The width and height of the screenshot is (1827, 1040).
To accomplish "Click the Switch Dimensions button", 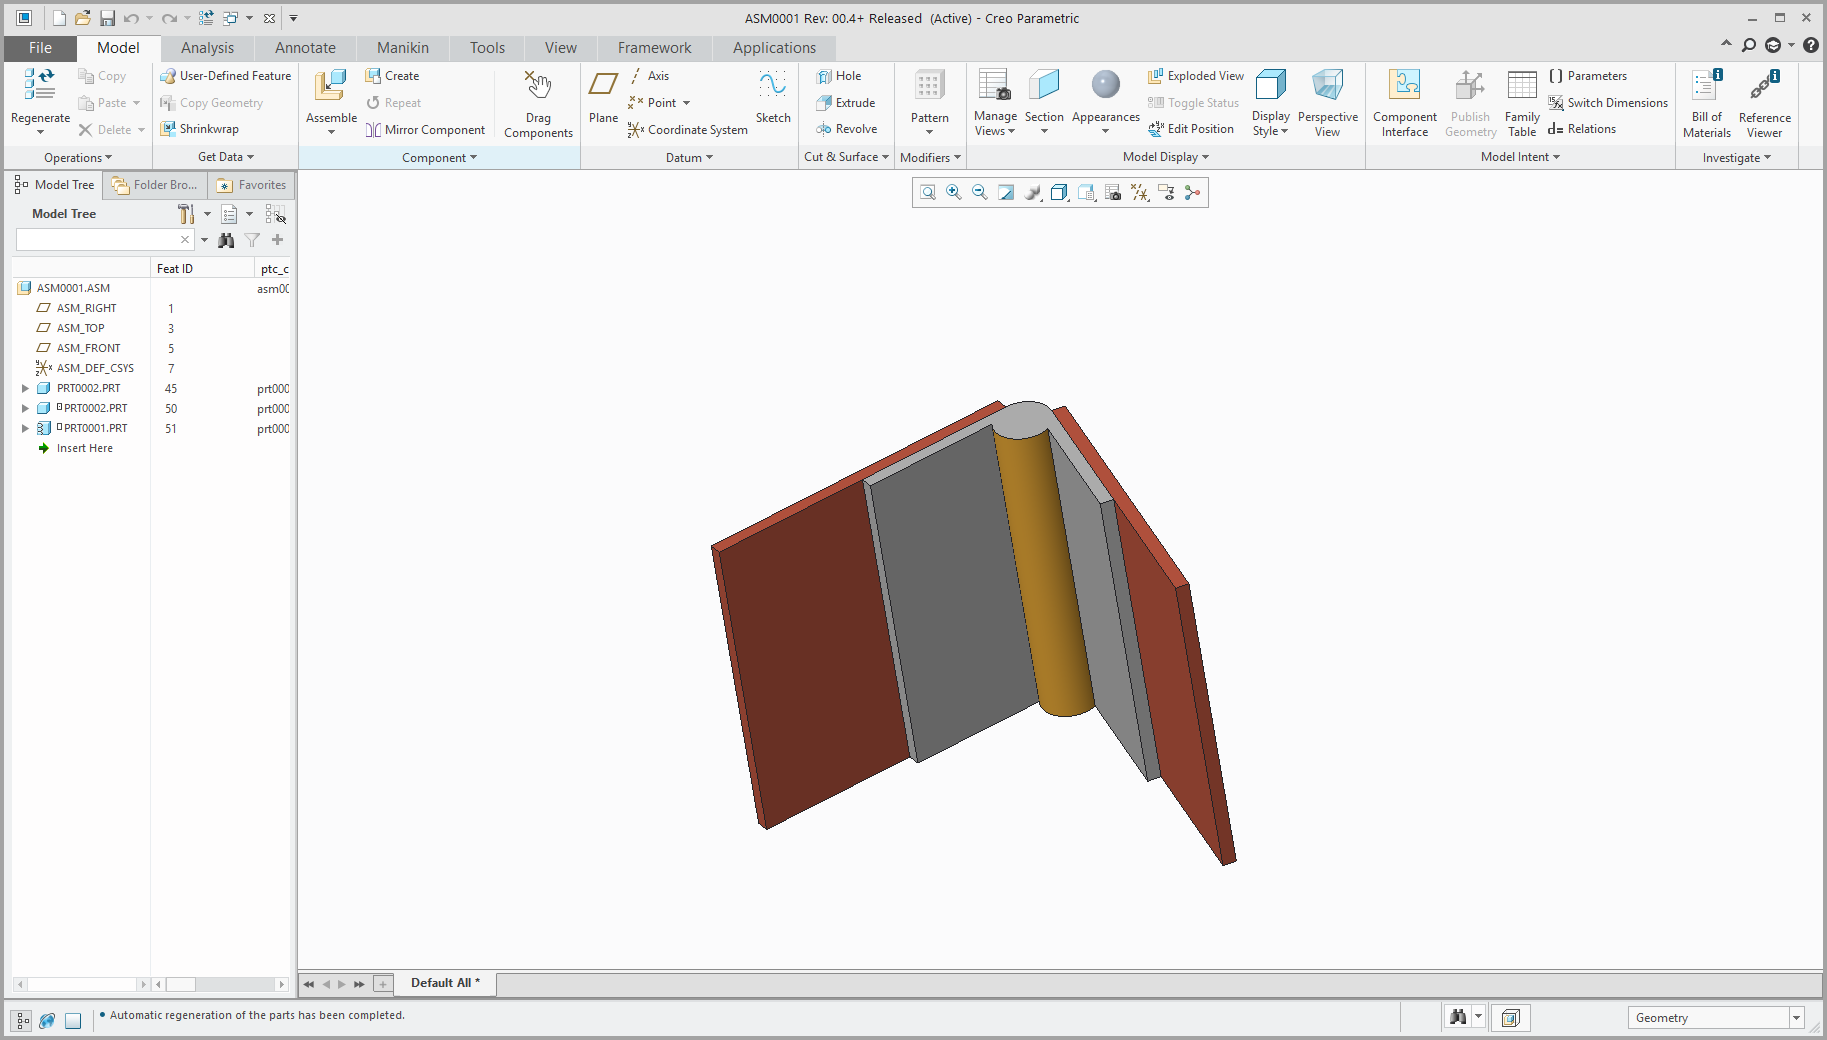I will (1608, 103).
